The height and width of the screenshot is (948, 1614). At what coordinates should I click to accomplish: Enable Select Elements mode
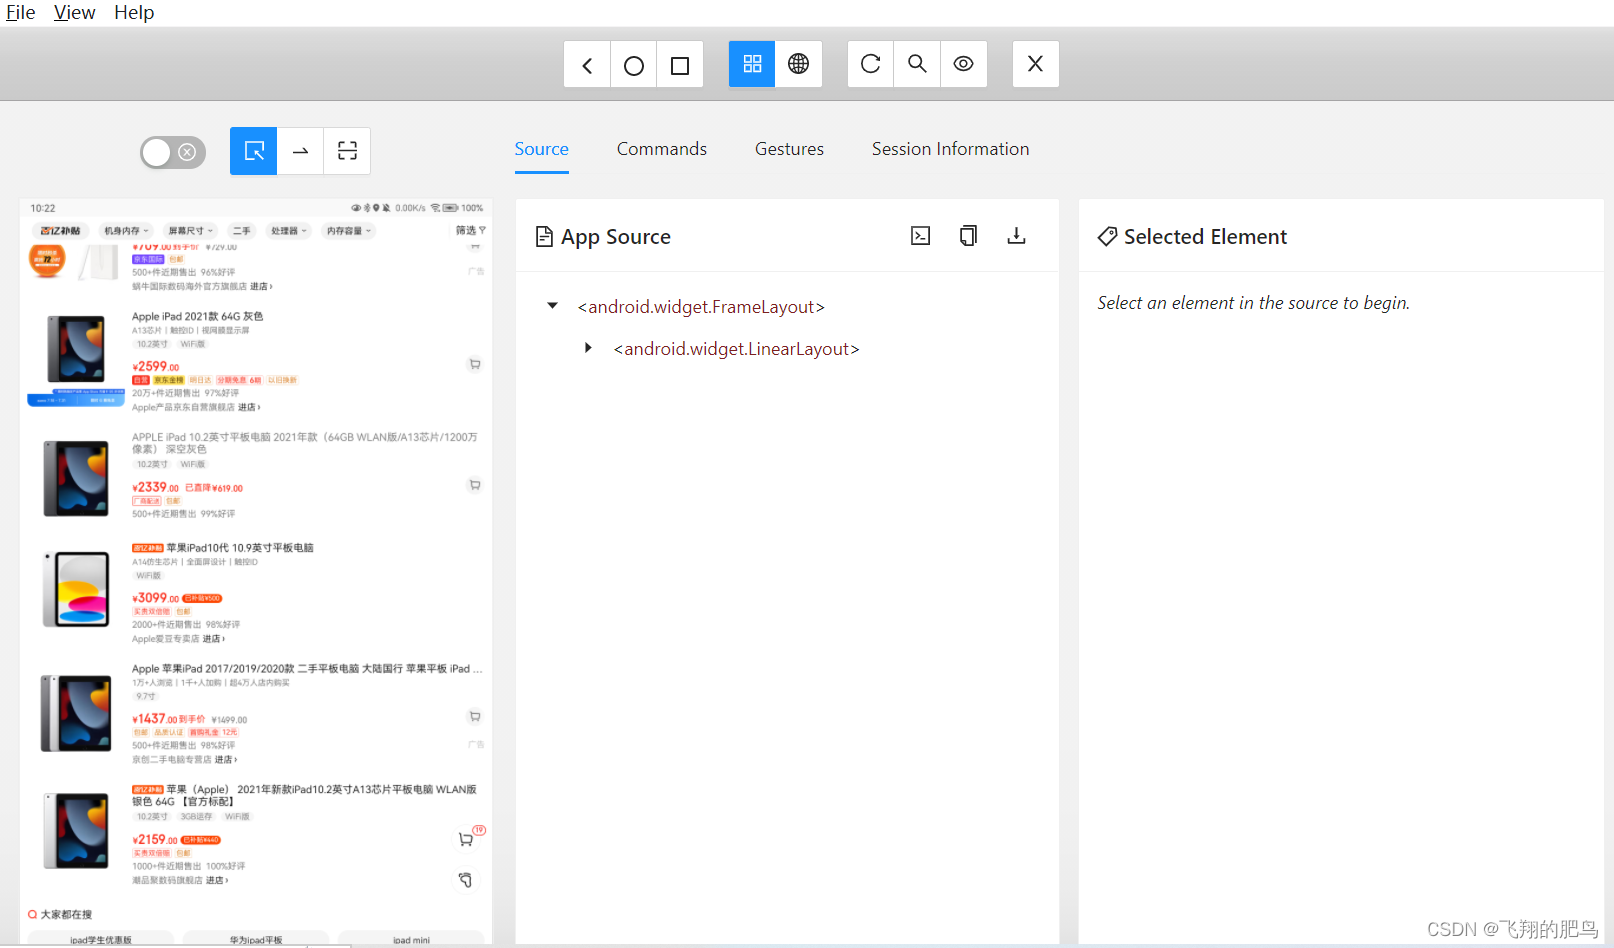253,151
